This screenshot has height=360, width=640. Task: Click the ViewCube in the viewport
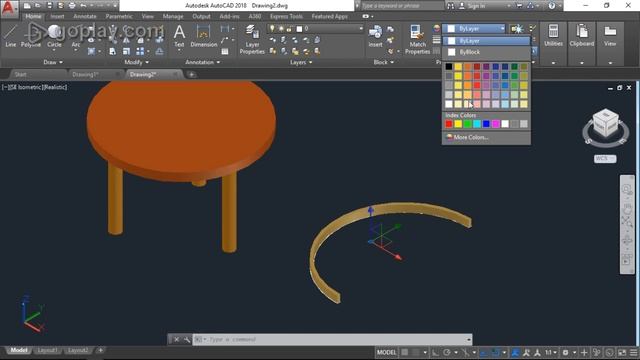(x=605, y=122)
